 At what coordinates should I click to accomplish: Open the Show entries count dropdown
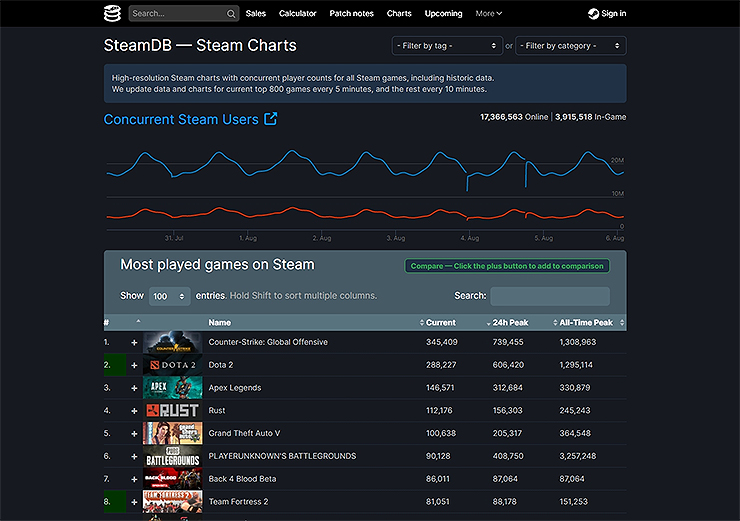click(x=169, y=296)
